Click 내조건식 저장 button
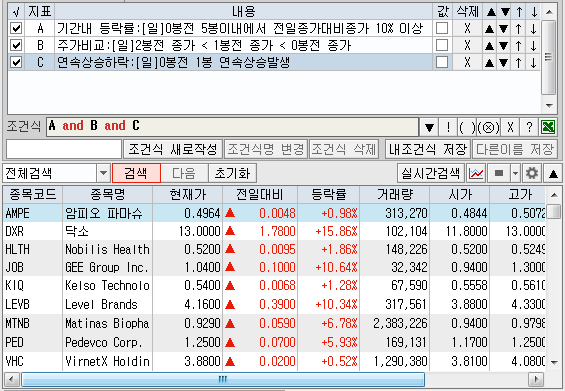This screenshot has width=565, height=391. tap(428, 149)
